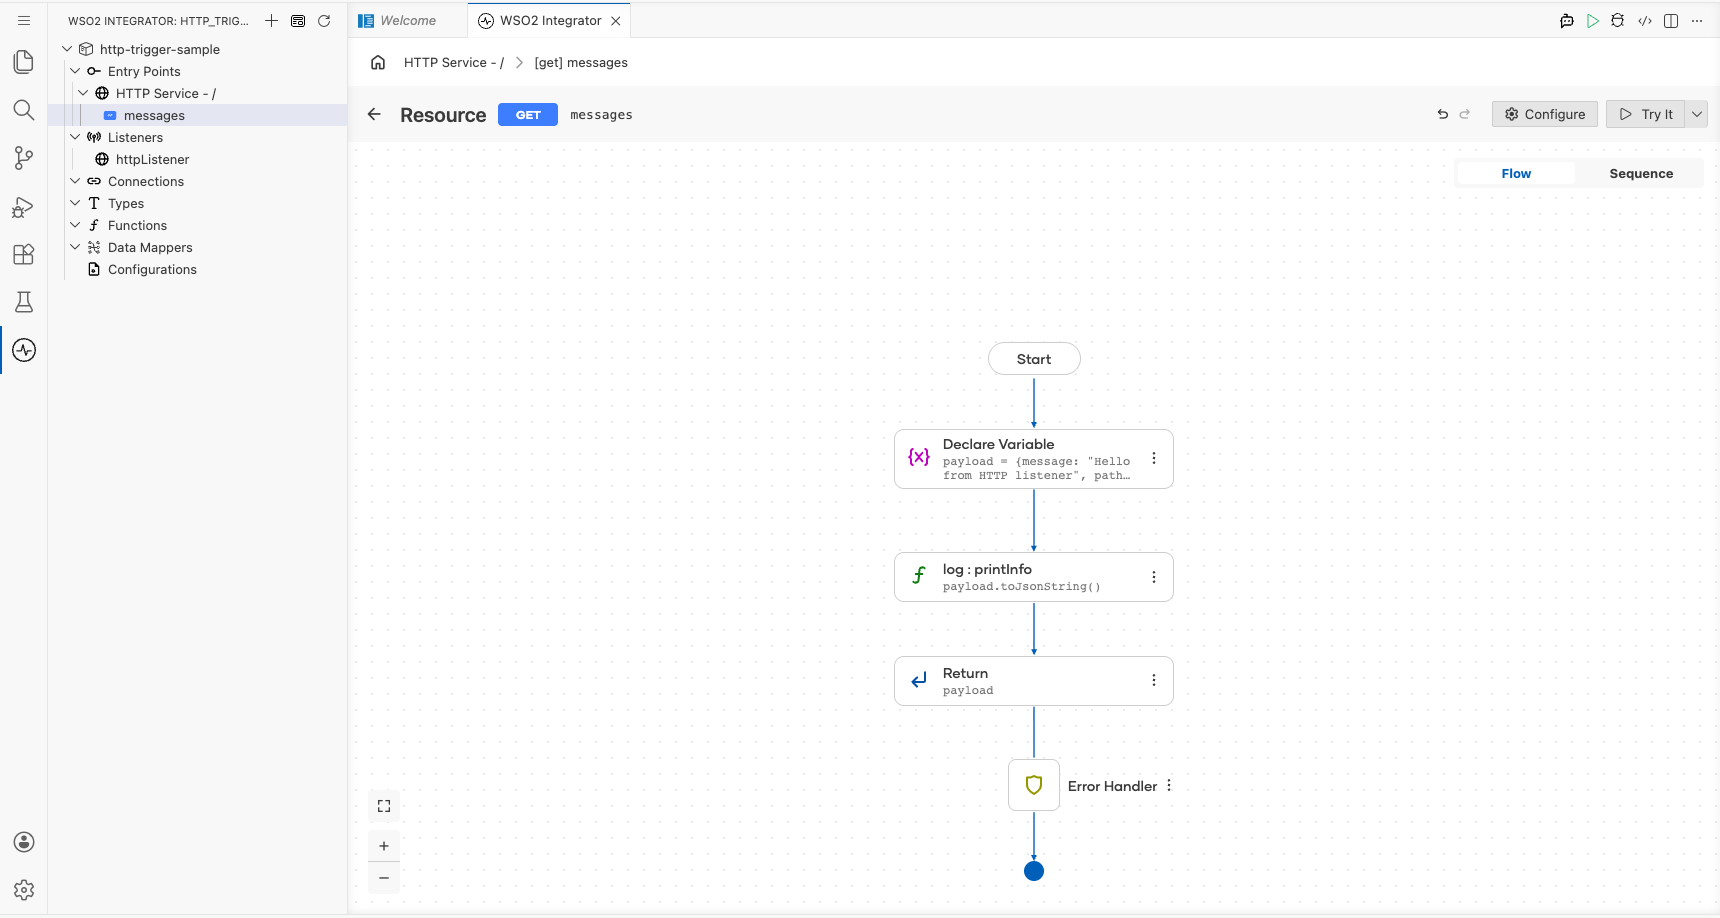Image resolution: width=1720 pixels, height=918 pixels.
Task: Open the Search view in the activity bar
Action: point(24,110)
